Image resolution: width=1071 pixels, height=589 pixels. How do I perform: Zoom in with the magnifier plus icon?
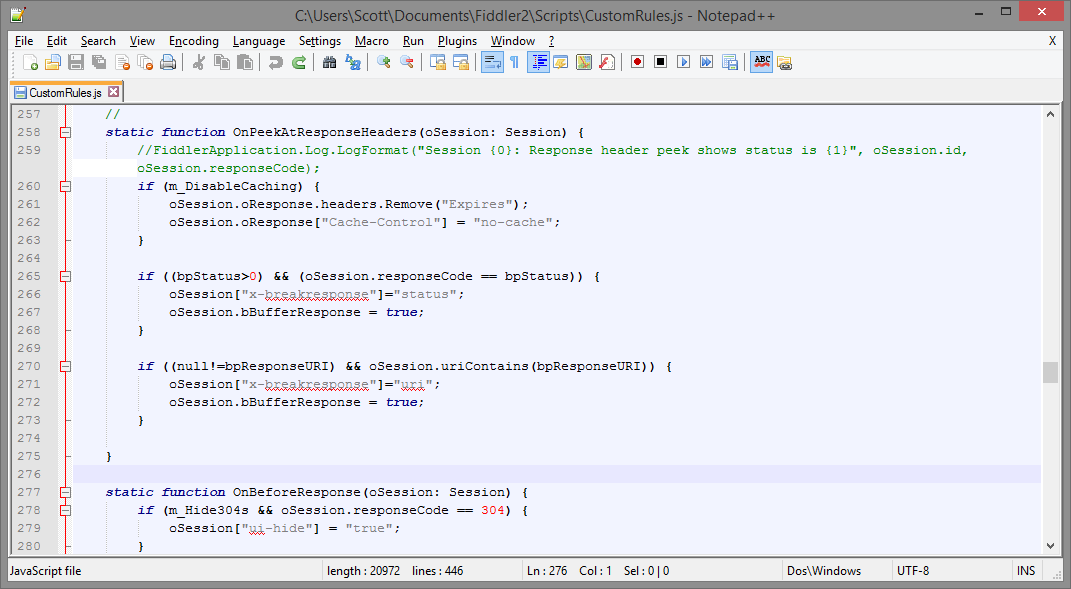point(383,63)
